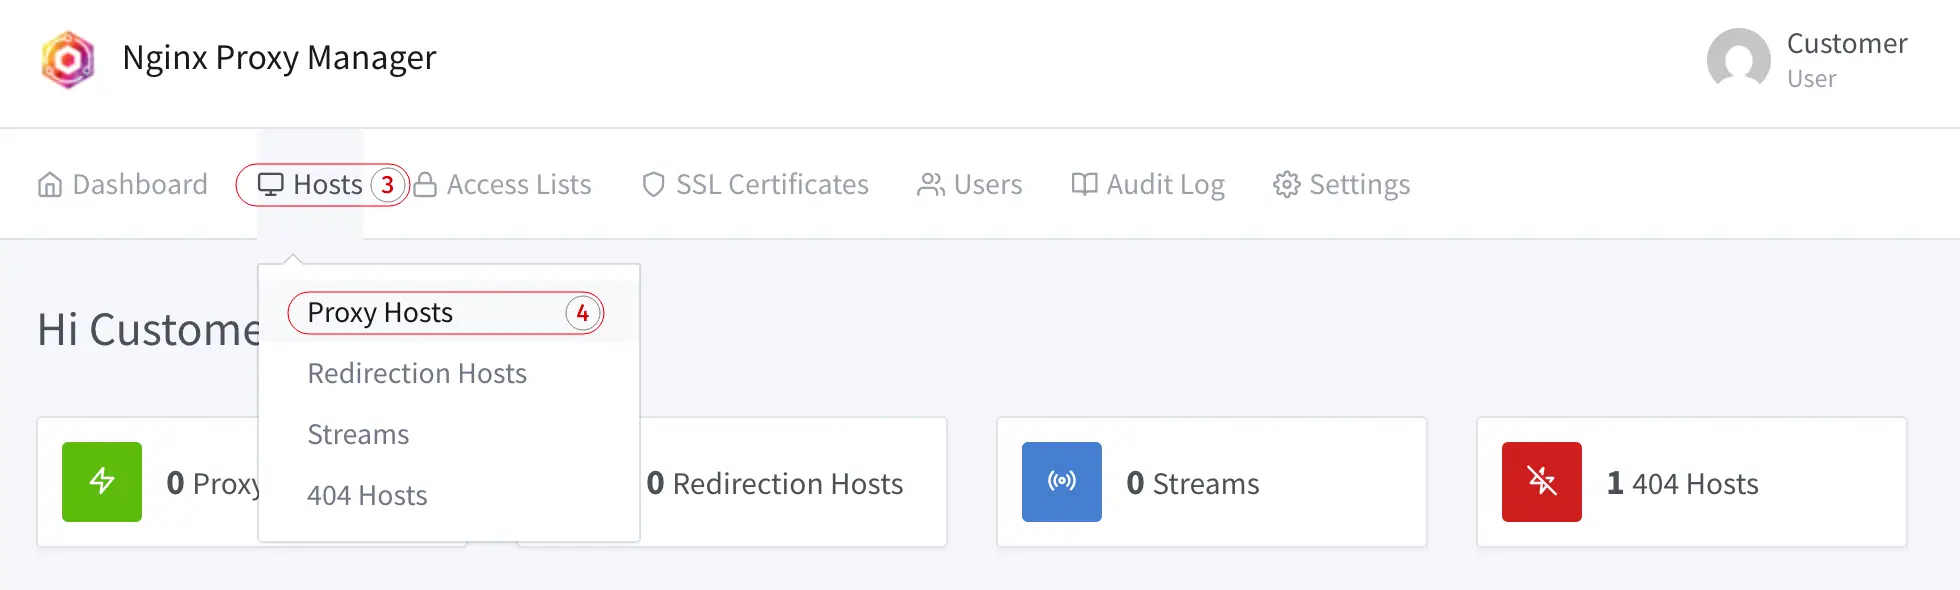The height and width of the screenshot is (590, 1960).
Task: Click the Audit Log book icon
Action: [x=1084, y=185]
